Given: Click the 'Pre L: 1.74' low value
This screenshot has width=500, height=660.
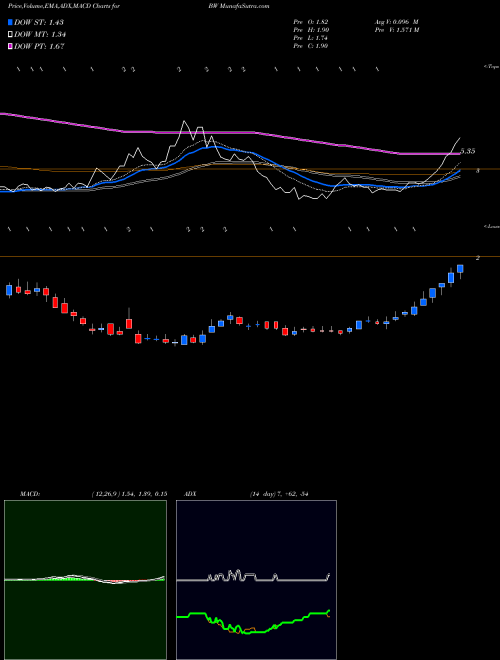Looking at the screenshot, I should point(311,38).
